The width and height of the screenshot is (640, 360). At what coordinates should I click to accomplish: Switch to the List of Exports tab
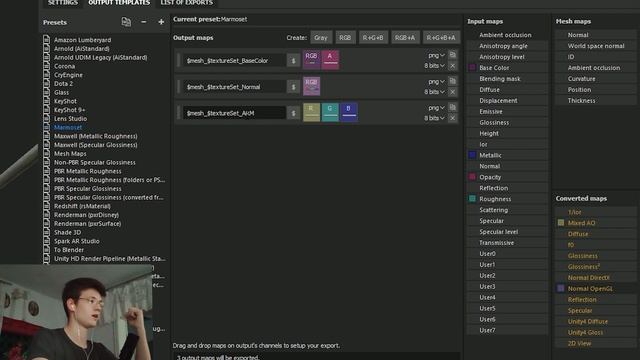[x=187, y=3]
